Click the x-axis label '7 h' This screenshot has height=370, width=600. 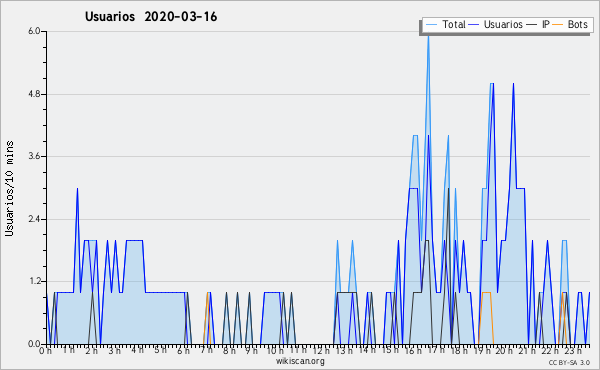pos(206,350)
